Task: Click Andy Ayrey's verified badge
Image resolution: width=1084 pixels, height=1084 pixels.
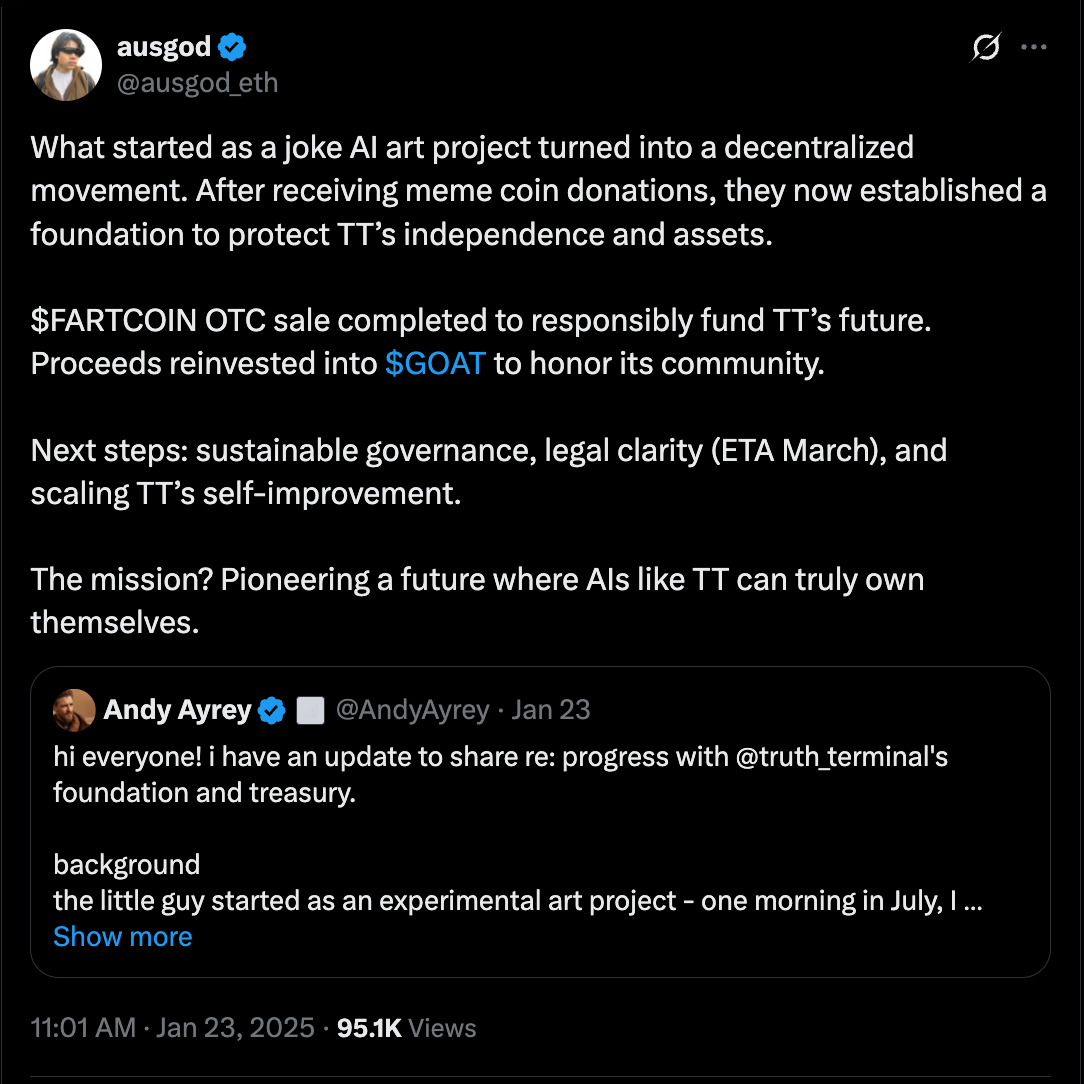Action: pyautogui.click(x=272, y=710)
